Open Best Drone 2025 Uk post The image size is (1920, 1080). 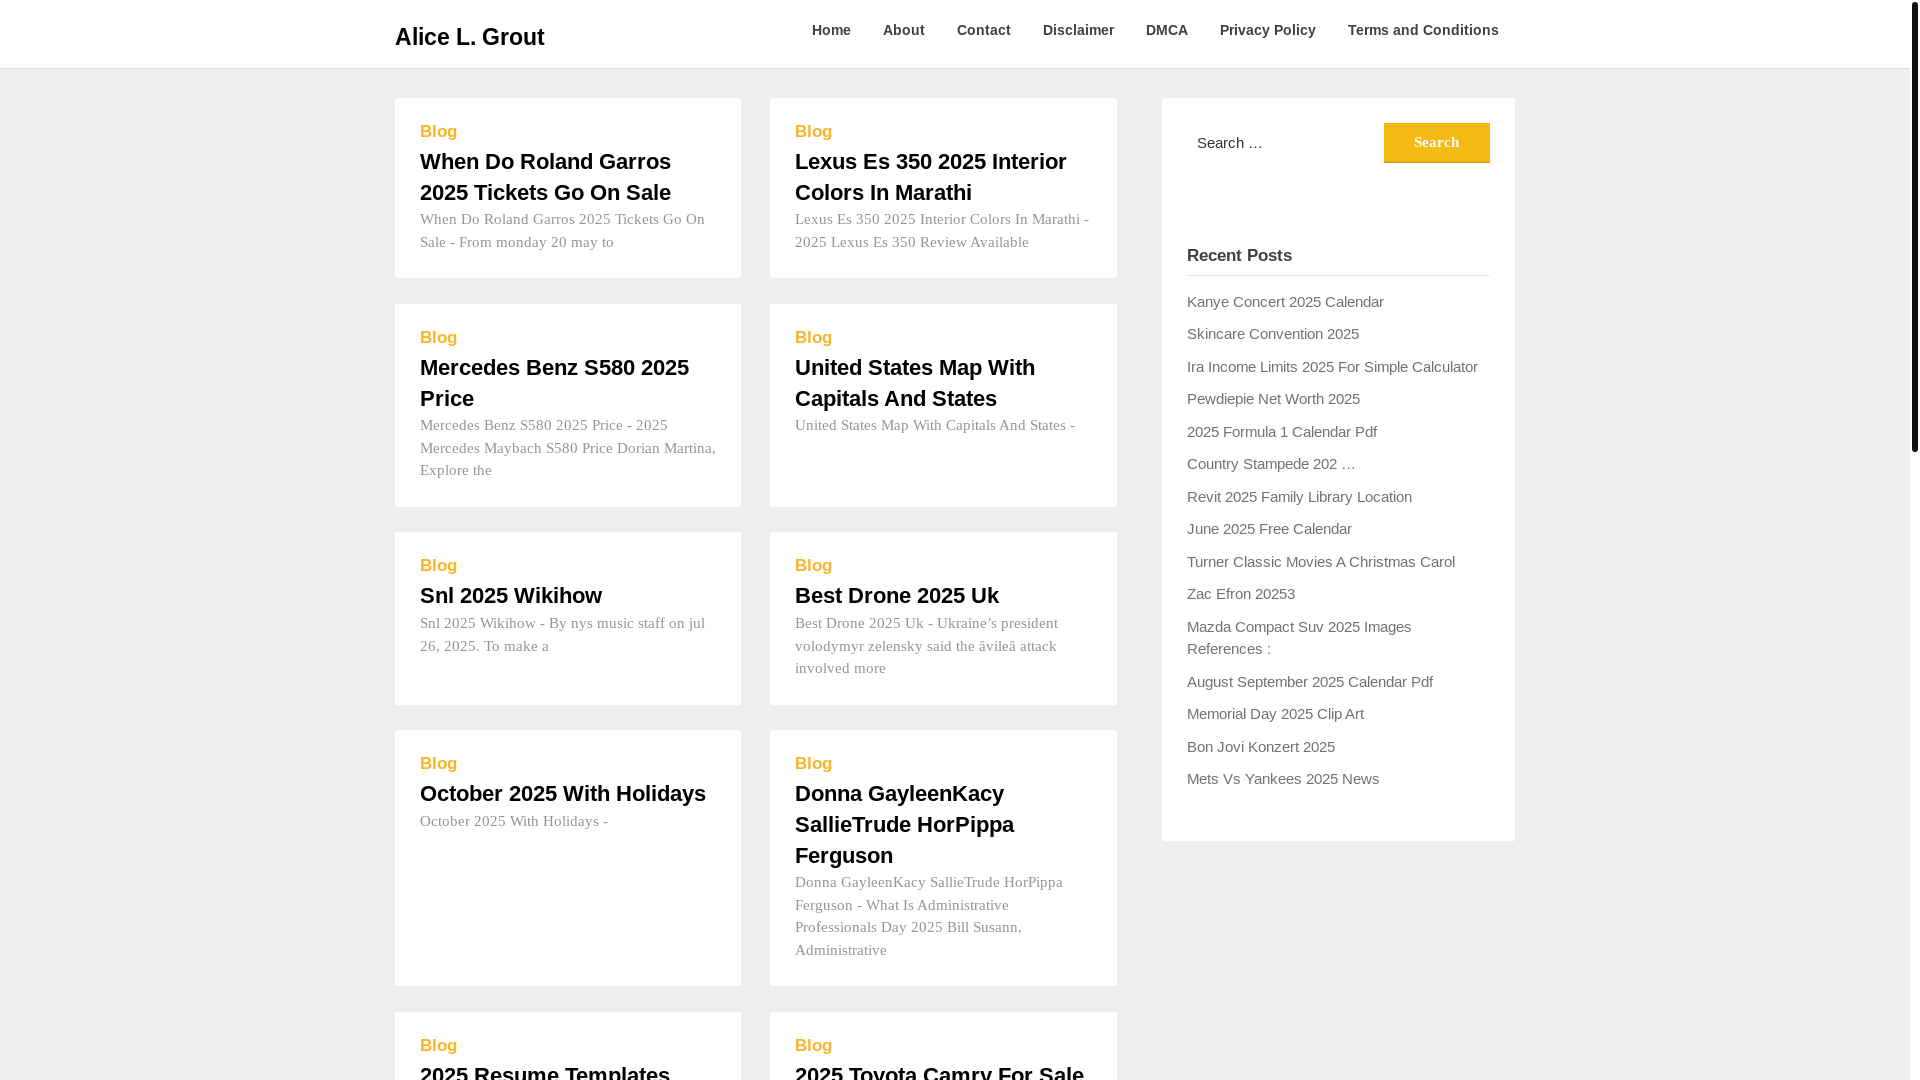896,596
